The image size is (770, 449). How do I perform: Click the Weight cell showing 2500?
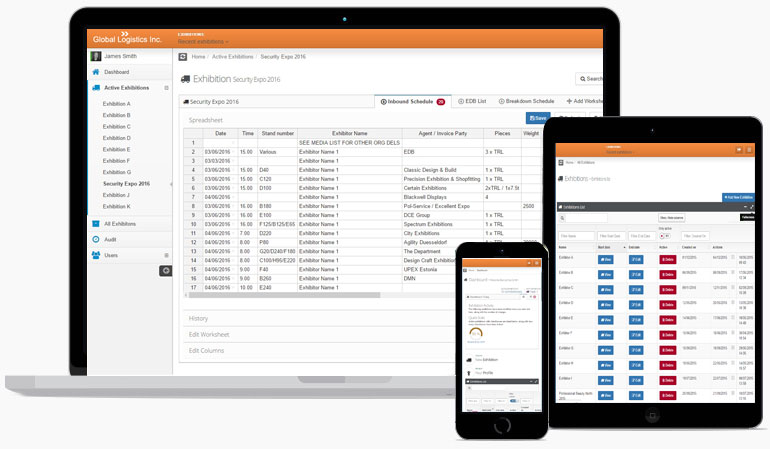531,206
